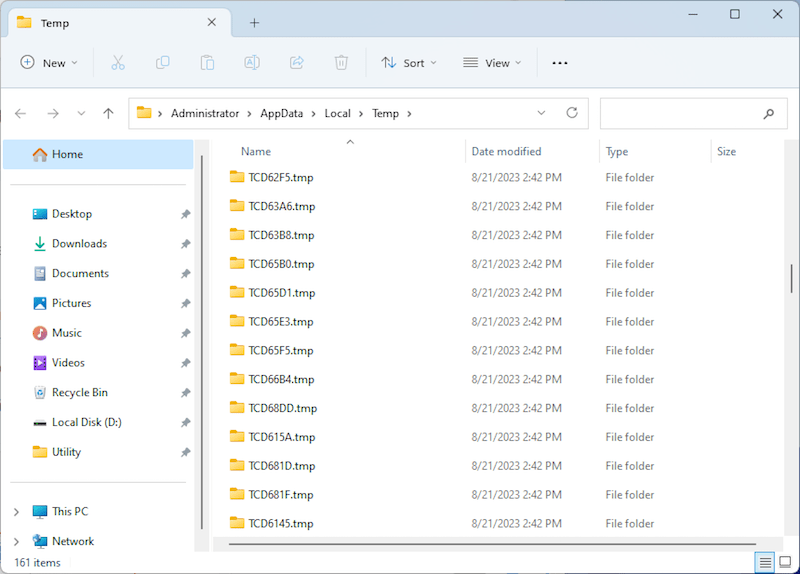Unpin Downloads from quick access
Screen dimensions: 800x574
(185, 244)
